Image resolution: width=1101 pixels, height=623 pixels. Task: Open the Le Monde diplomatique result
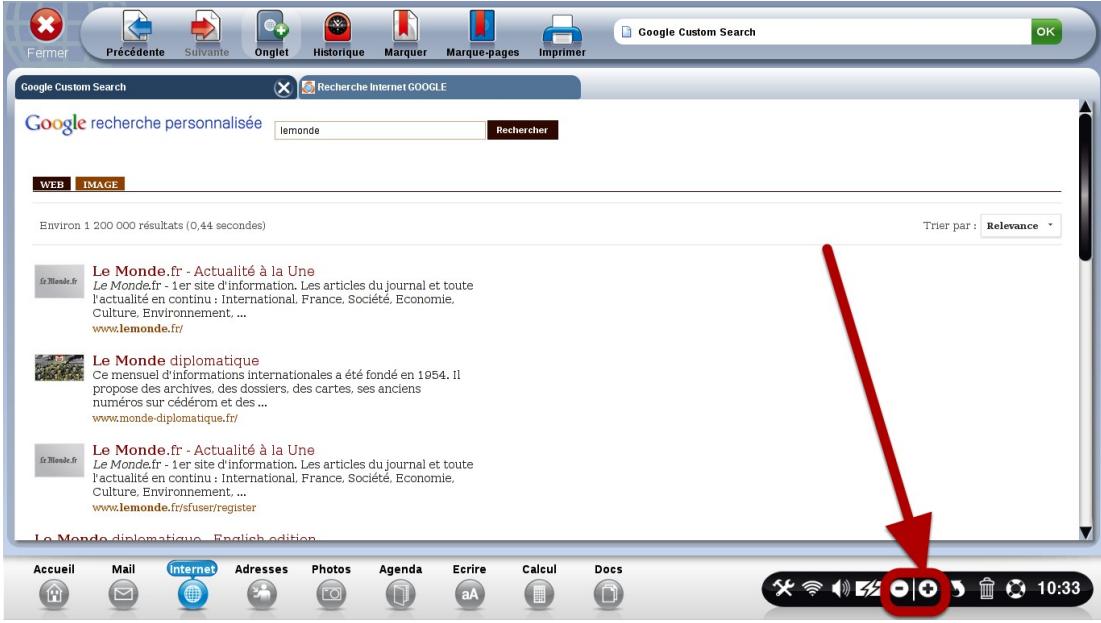(x=176, y=360)
